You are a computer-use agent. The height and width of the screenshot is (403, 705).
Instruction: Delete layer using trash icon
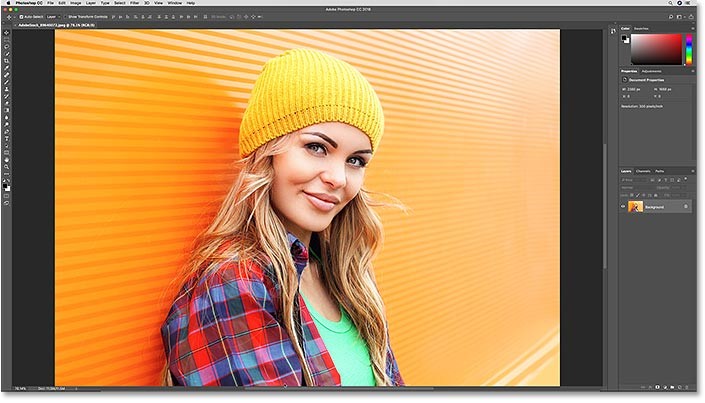[687, 387]
